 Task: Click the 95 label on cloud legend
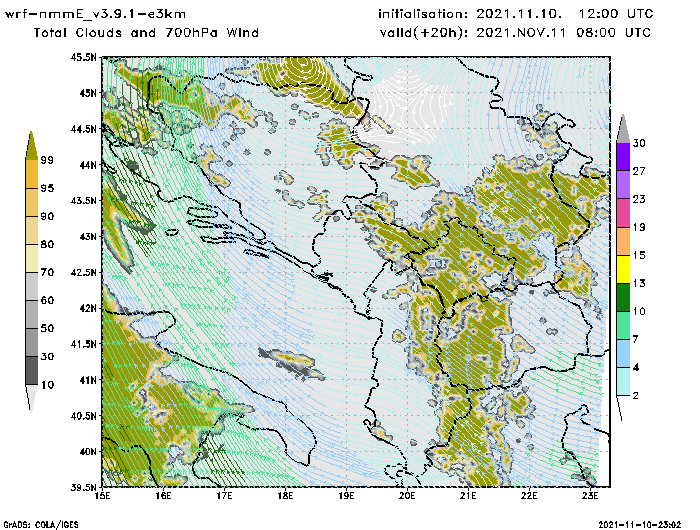click(47, 188)
